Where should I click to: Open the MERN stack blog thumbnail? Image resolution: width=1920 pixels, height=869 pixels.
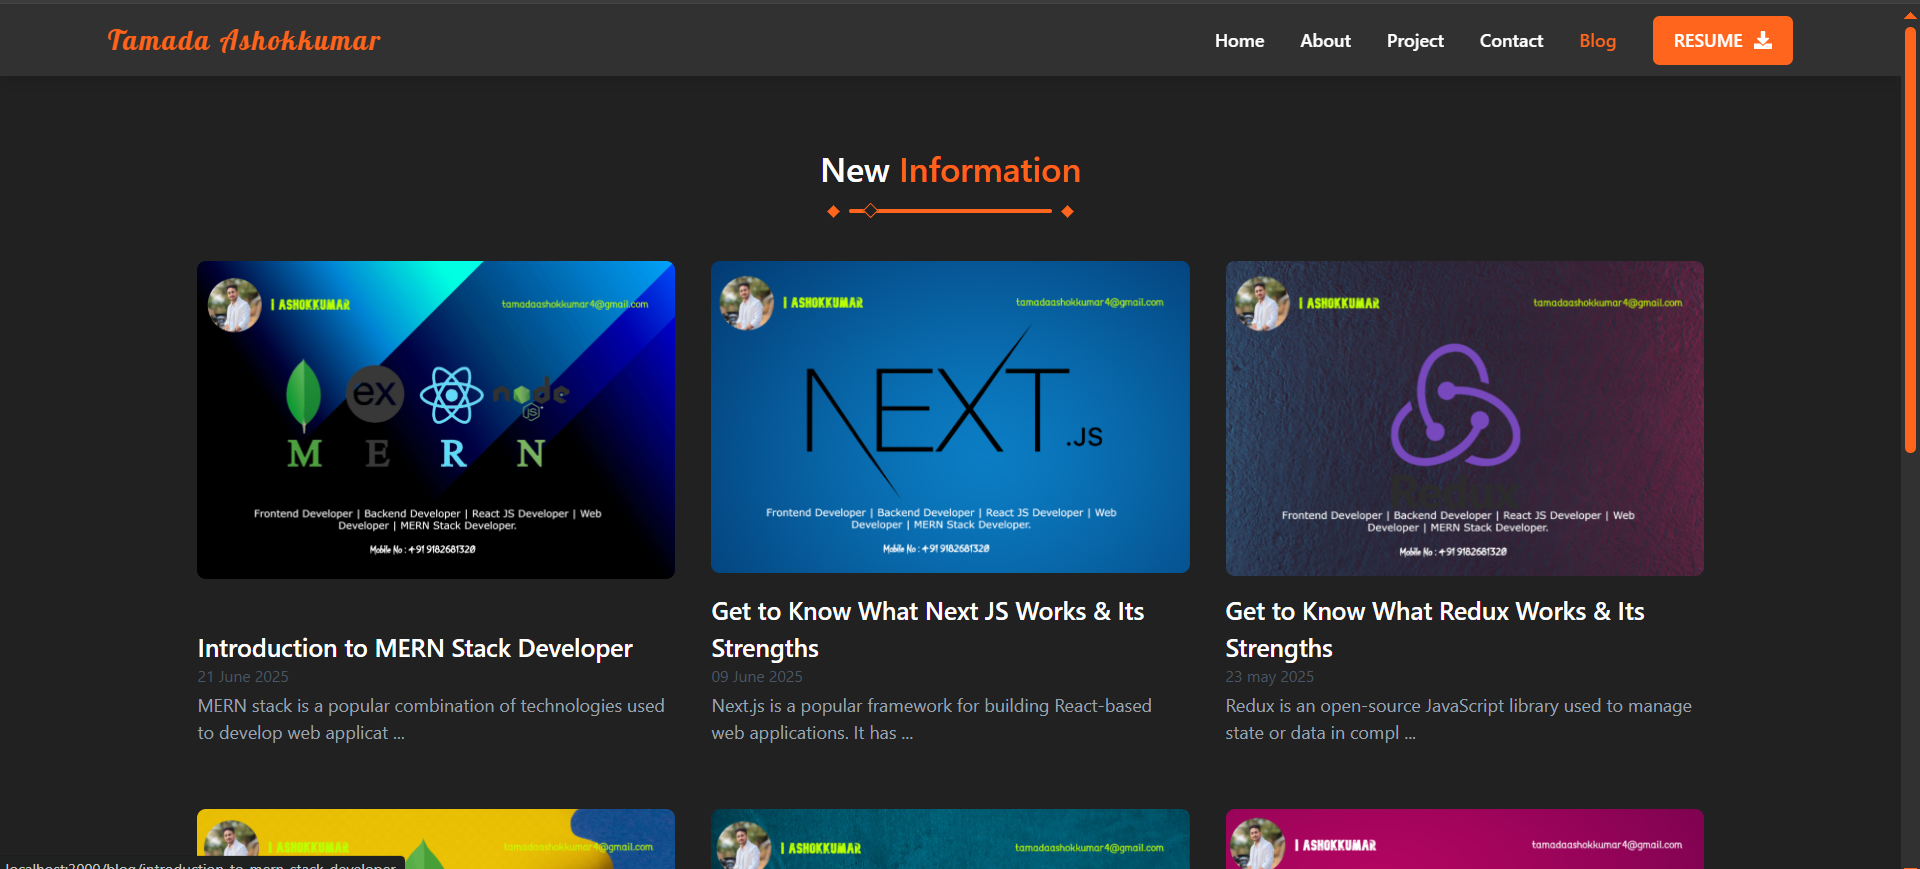(436, 420)
